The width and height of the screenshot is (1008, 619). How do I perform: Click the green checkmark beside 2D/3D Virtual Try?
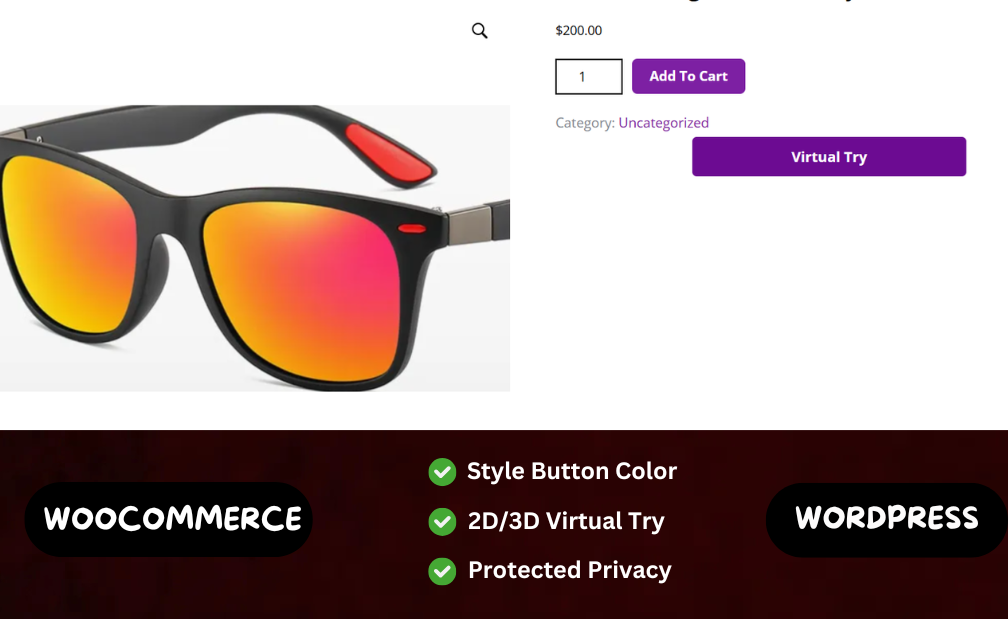(x=442, y=521)
